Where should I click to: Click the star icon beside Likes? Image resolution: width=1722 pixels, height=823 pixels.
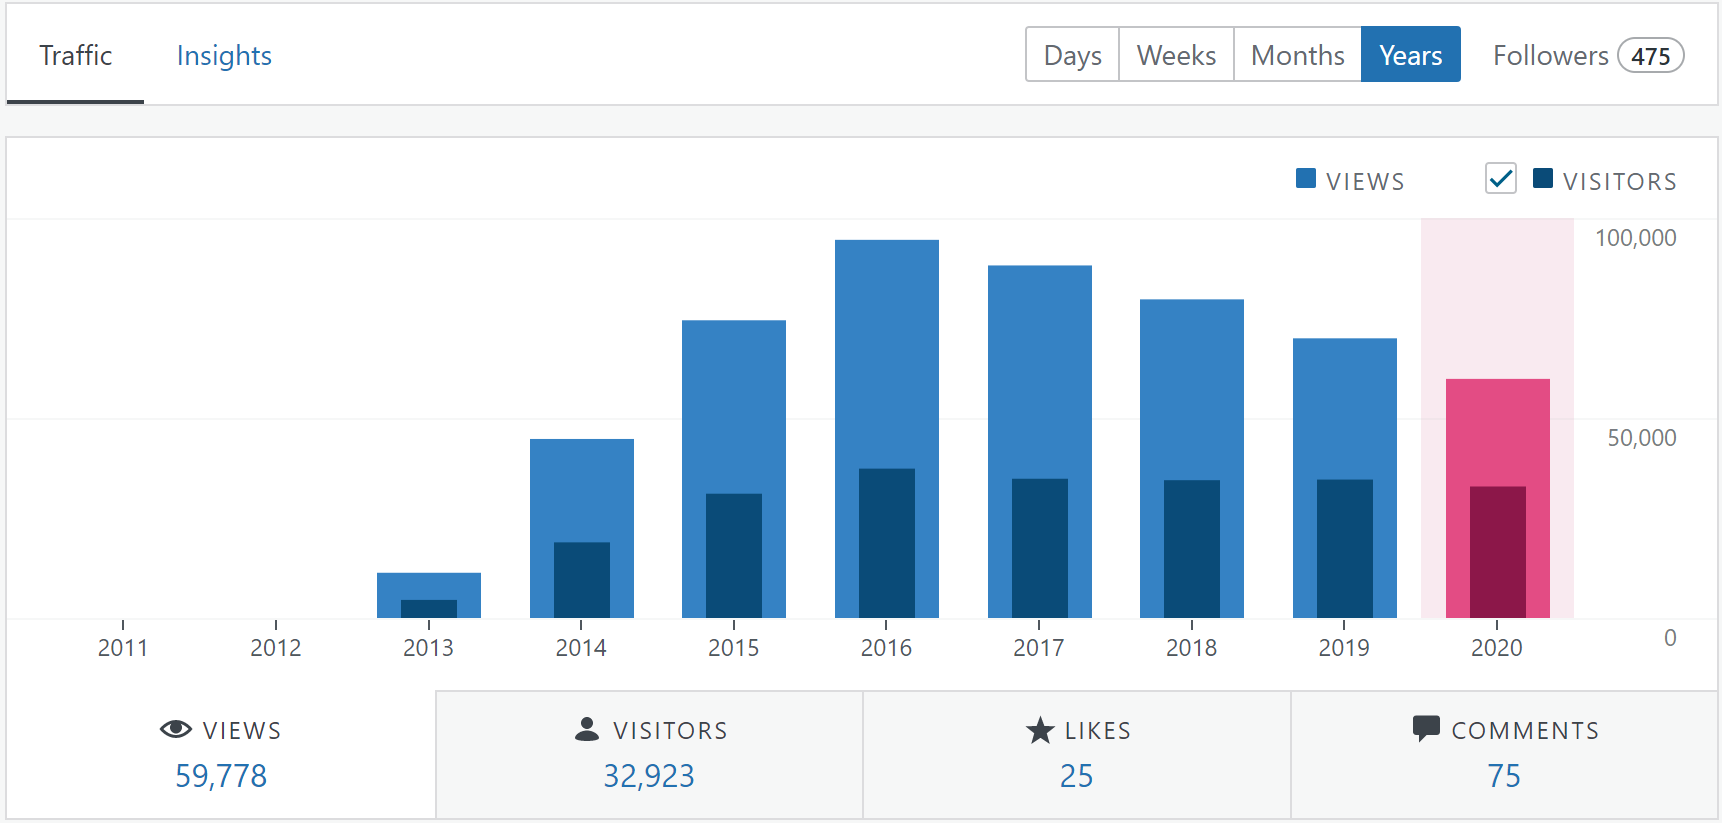click(x=1040, y=730)
